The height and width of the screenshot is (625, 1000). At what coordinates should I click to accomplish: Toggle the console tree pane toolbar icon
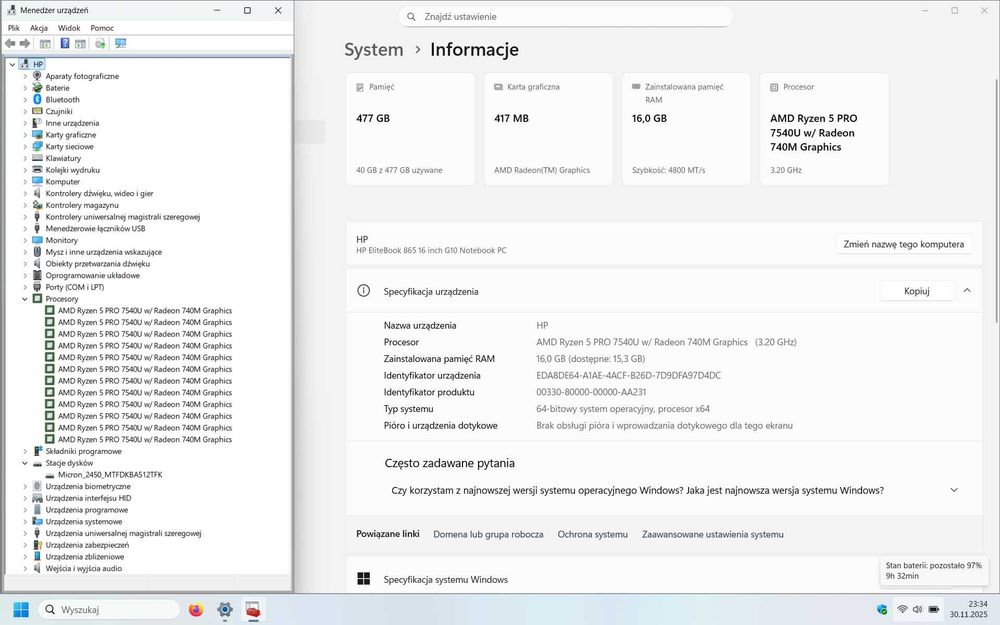pyautogui.click(x=45, y=43)
